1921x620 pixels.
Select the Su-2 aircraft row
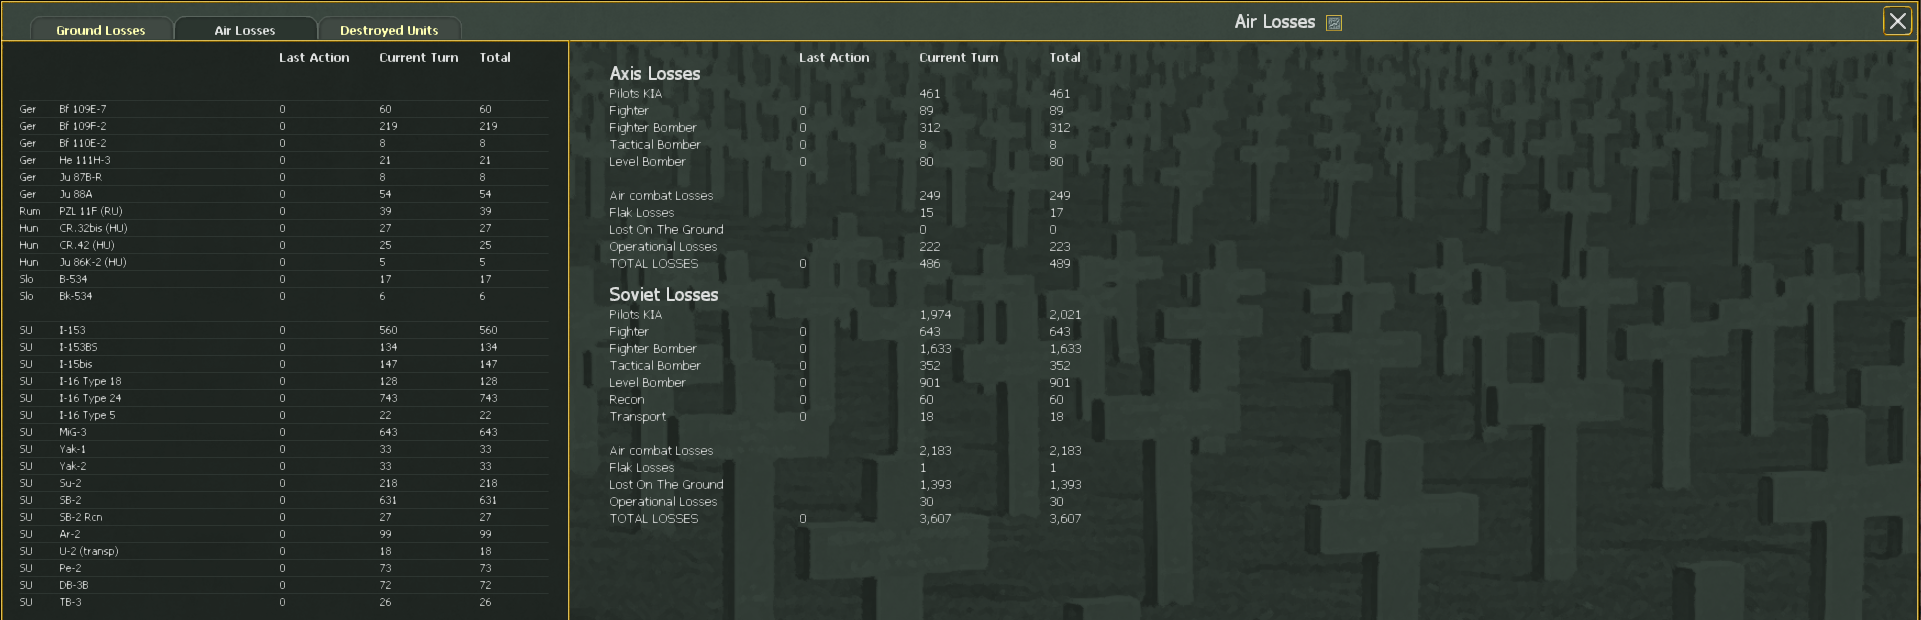[x=283, y=483]
